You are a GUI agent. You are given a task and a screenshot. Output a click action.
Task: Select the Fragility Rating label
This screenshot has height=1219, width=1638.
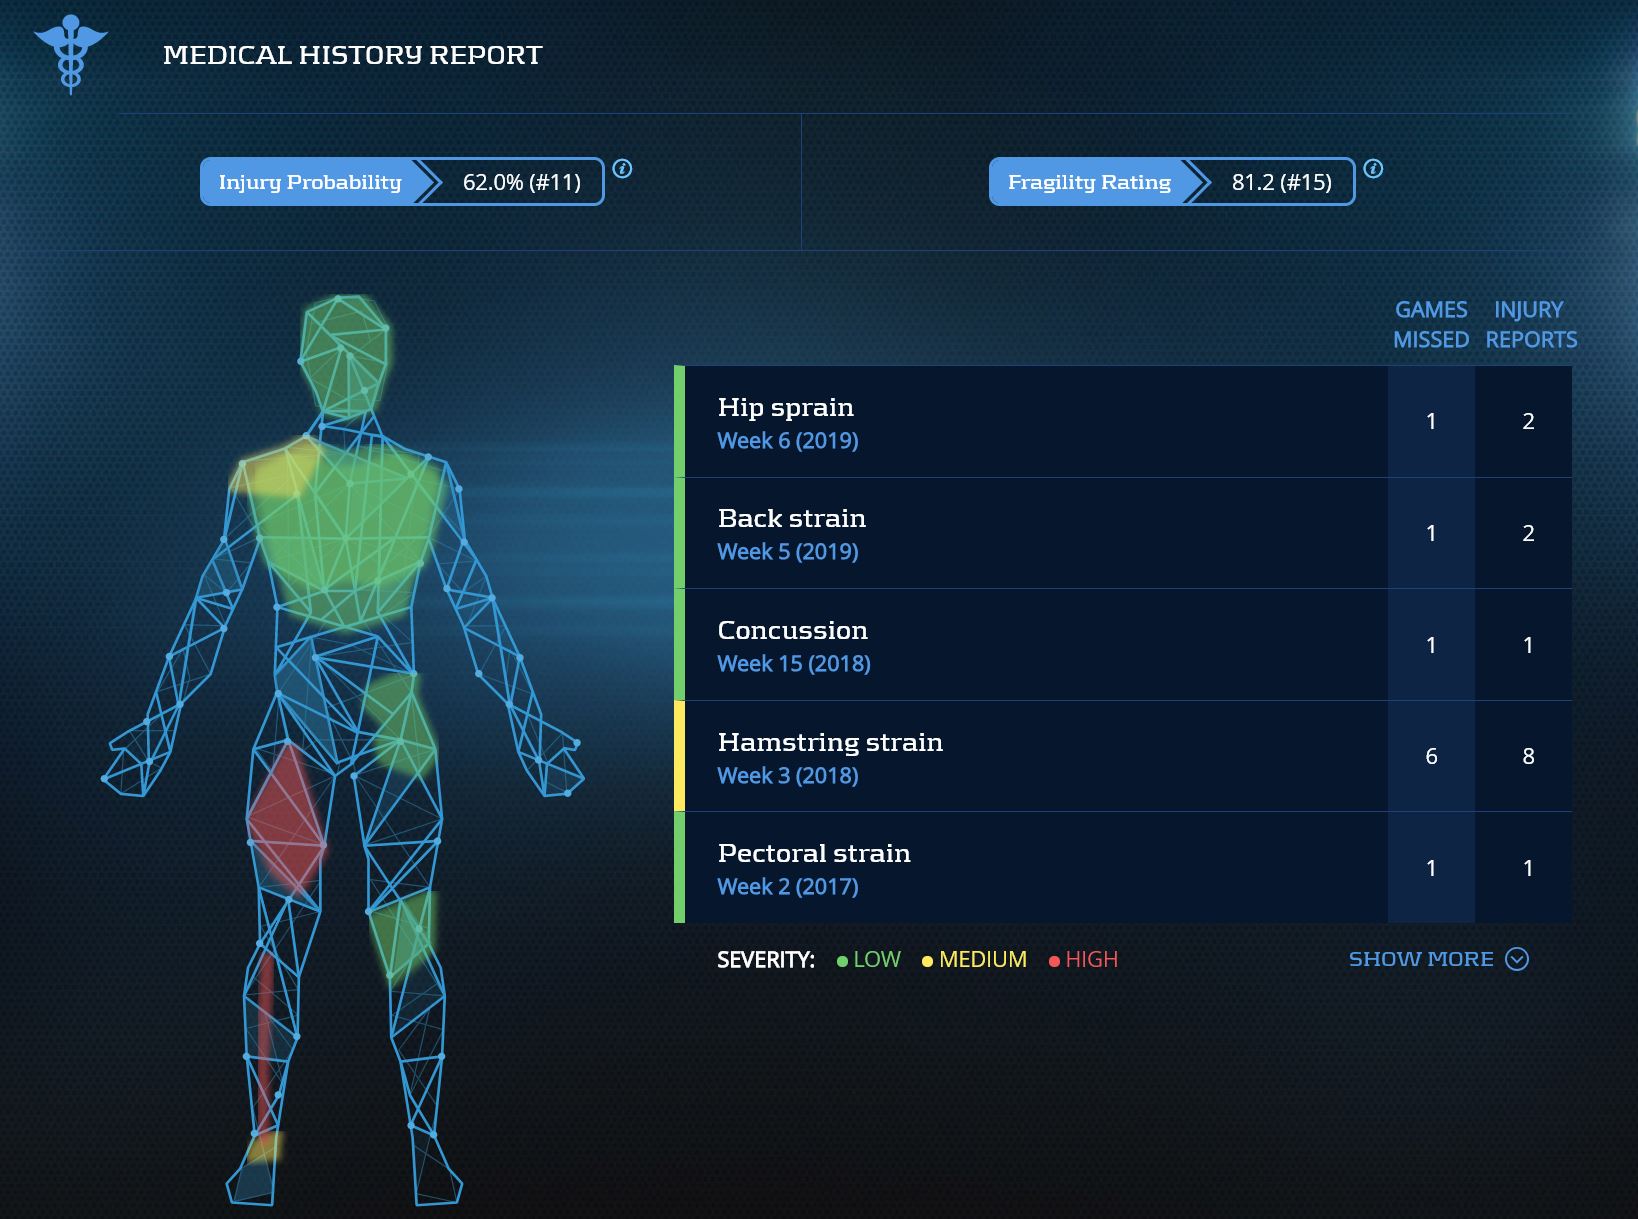click(x=1088, y=182)
